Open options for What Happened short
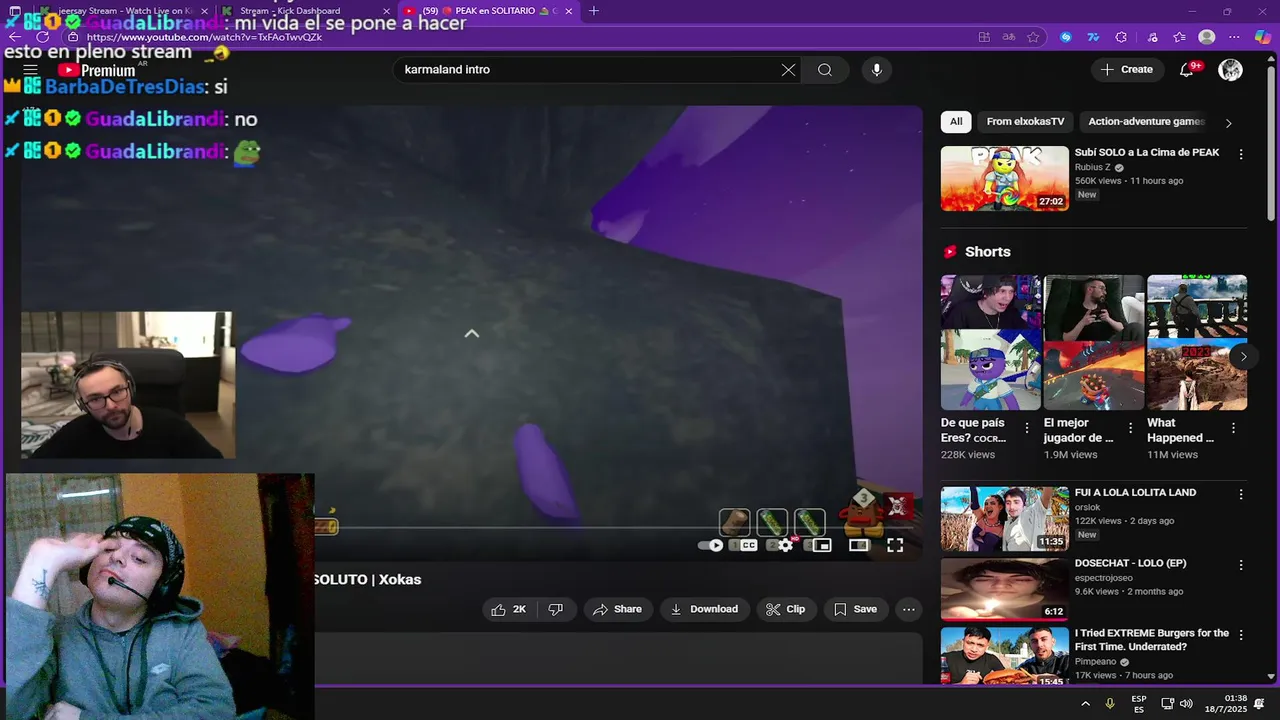Viewport: 1280px width, 720px height. pos(1233,427)
